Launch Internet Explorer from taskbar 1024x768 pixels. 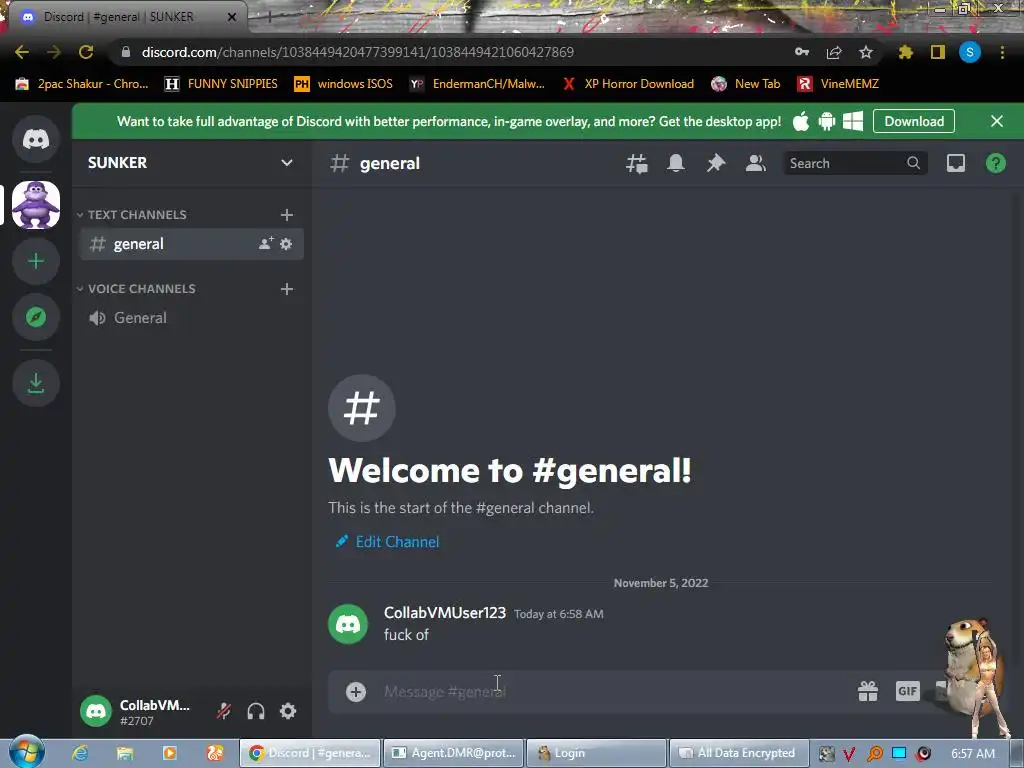80,753
